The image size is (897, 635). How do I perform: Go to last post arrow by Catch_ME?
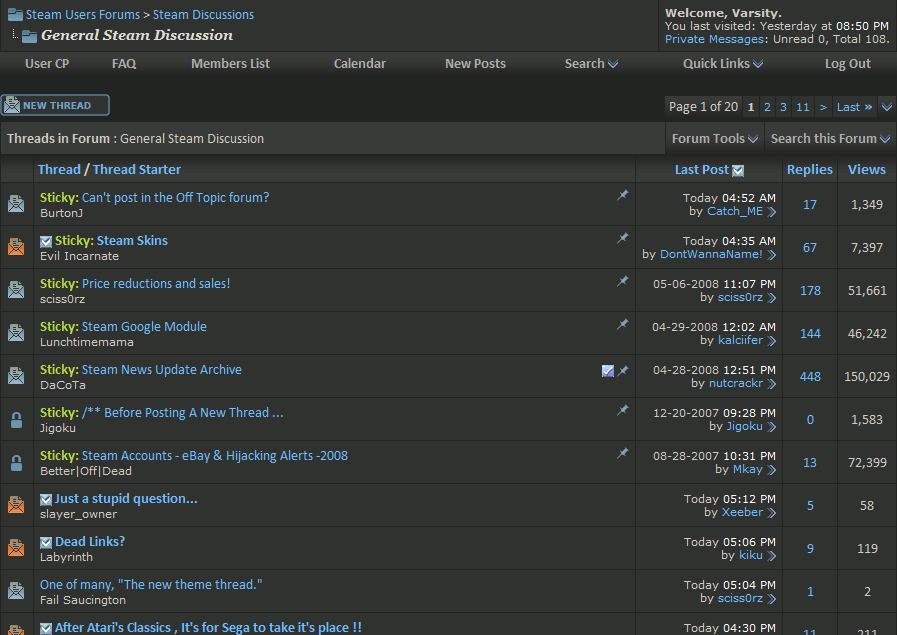[771, 212]
